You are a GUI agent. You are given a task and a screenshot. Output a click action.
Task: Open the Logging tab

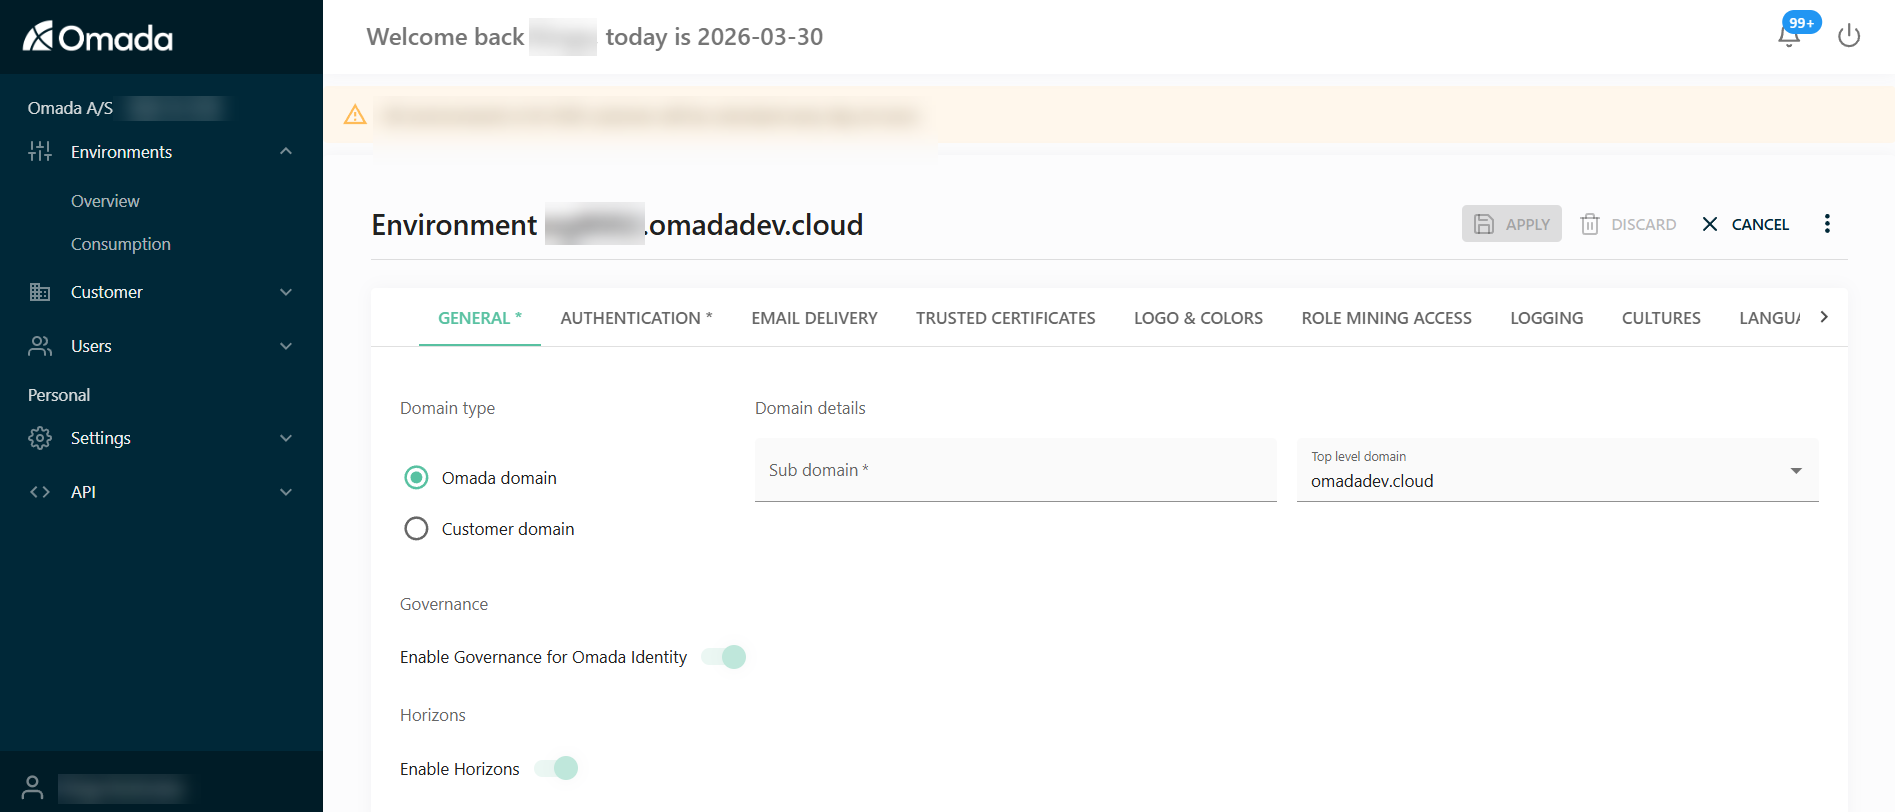[1546, 318]
